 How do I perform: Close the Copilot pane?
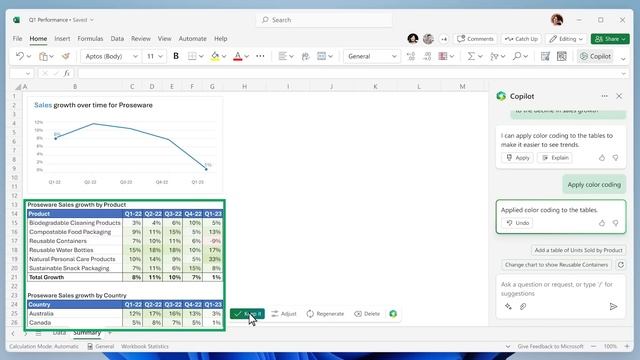(x=619, y=96)
